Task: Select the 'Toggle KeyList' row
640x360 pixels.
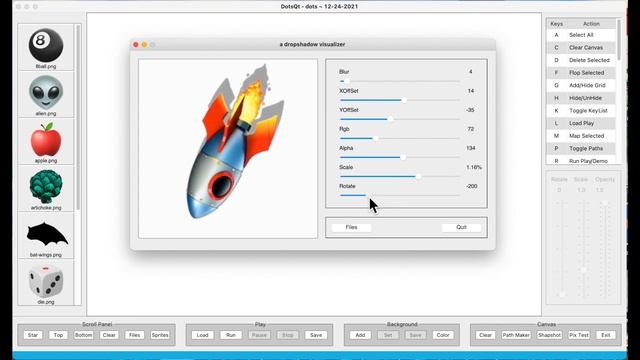Action: (x=581, y=111)
